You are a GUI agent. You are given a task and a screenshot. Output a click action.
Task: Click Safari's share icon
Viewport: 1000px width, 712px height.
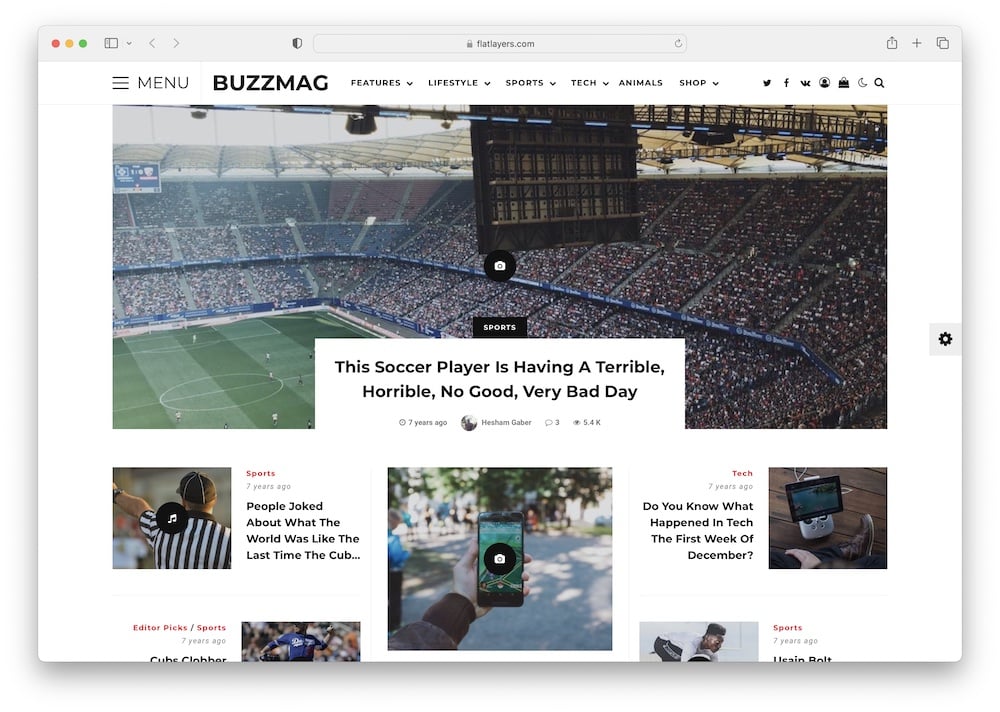[892, 43]
